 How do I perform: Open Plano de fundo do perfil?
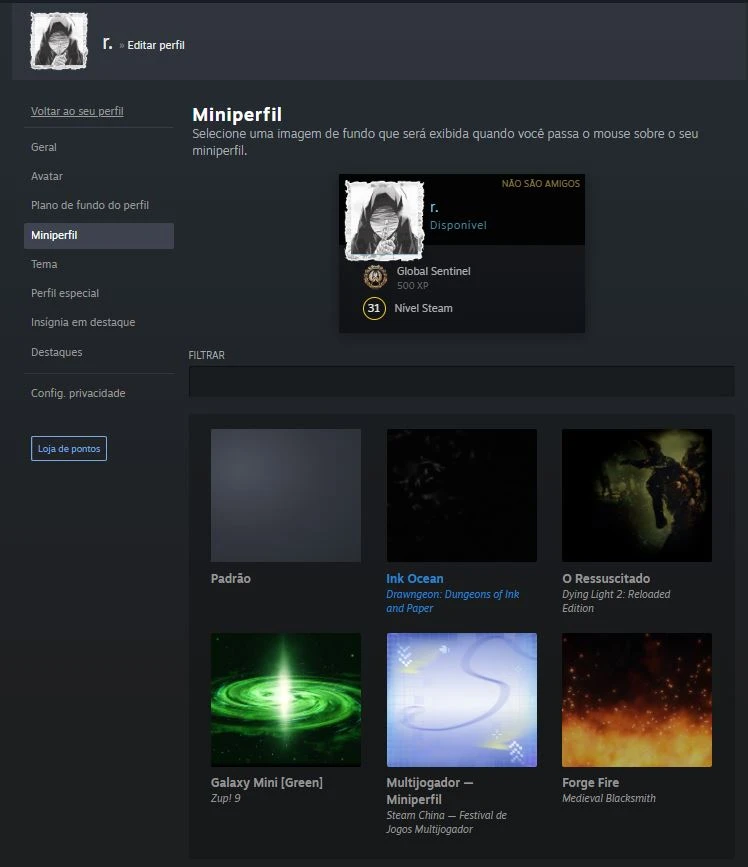point(90,205)
